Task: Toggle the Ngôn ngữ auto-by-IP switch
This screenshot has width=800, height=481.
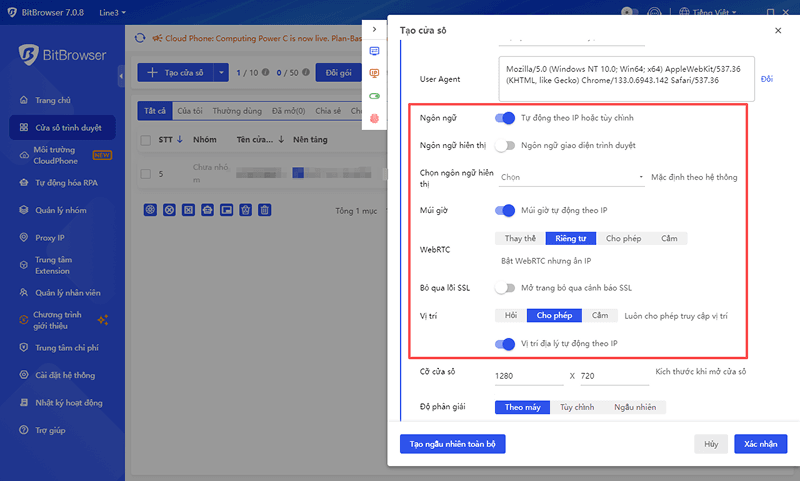Action: 505,118
